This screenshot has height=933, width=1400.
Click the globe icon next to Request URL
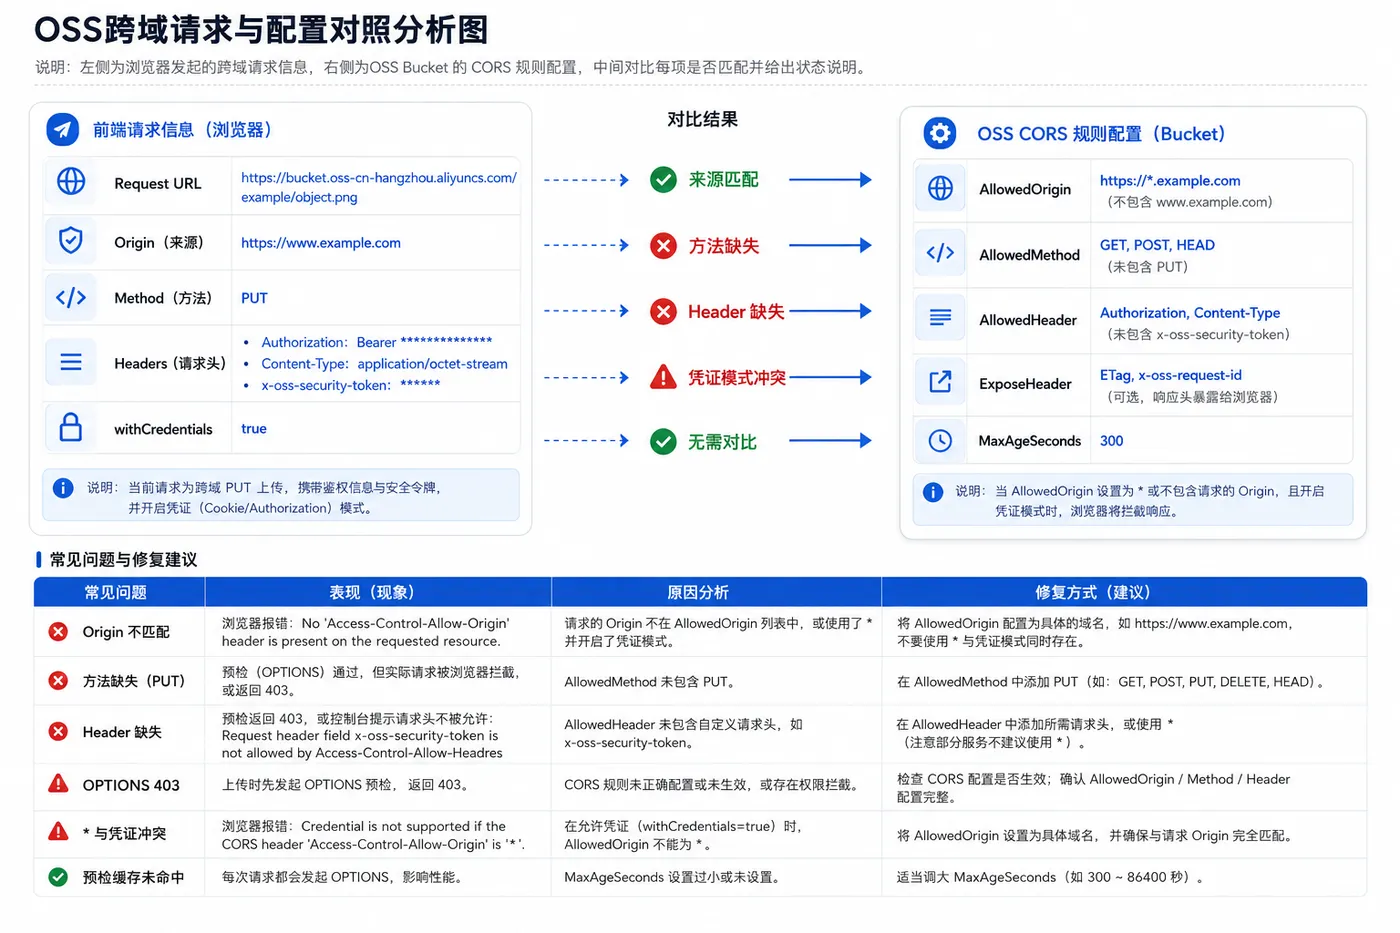pyautogui.click(x=71, y=181)
